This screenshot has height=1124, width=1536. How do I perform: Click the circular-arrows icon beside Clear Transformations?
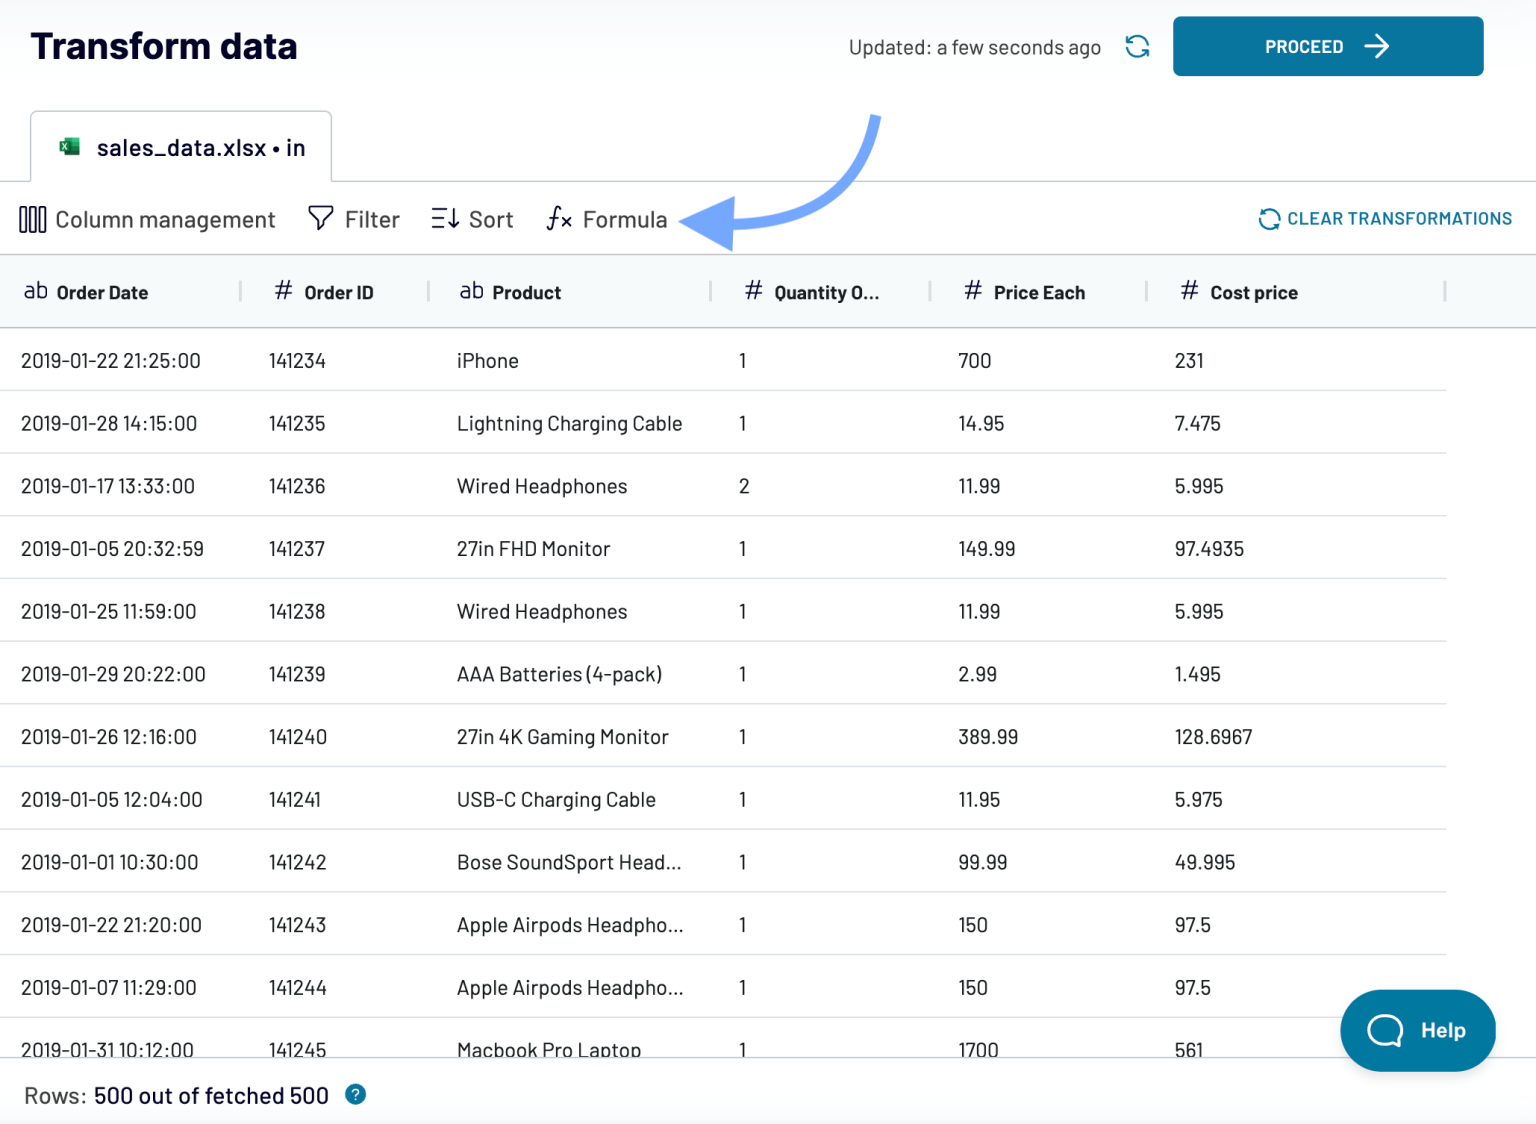tap(1268, 218)
